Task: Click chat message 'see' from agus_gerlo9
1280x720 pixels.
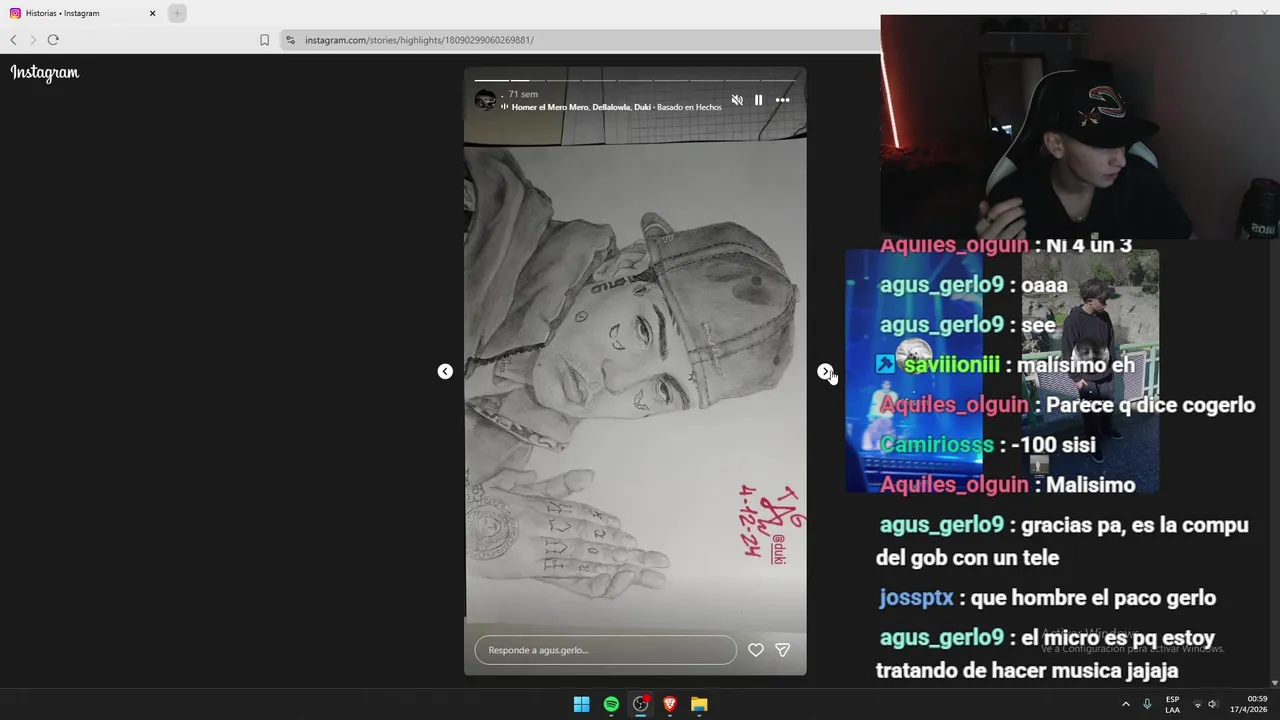Action: [1038, 325]
